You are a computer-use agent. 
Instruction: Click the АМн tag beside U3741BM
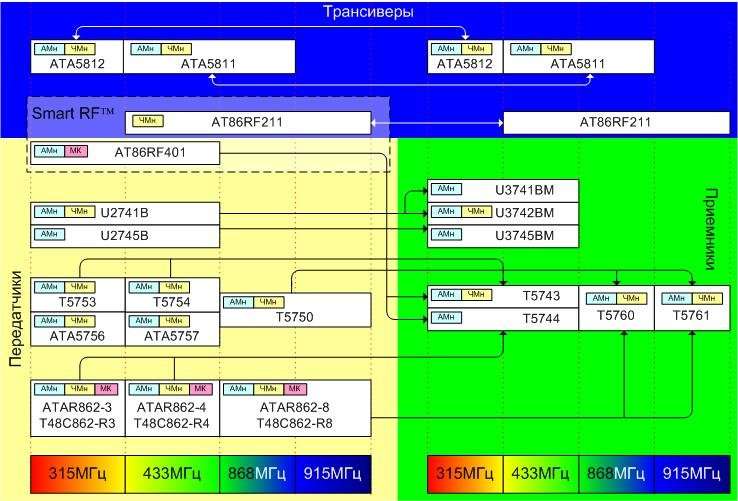[x=446, y=189]
